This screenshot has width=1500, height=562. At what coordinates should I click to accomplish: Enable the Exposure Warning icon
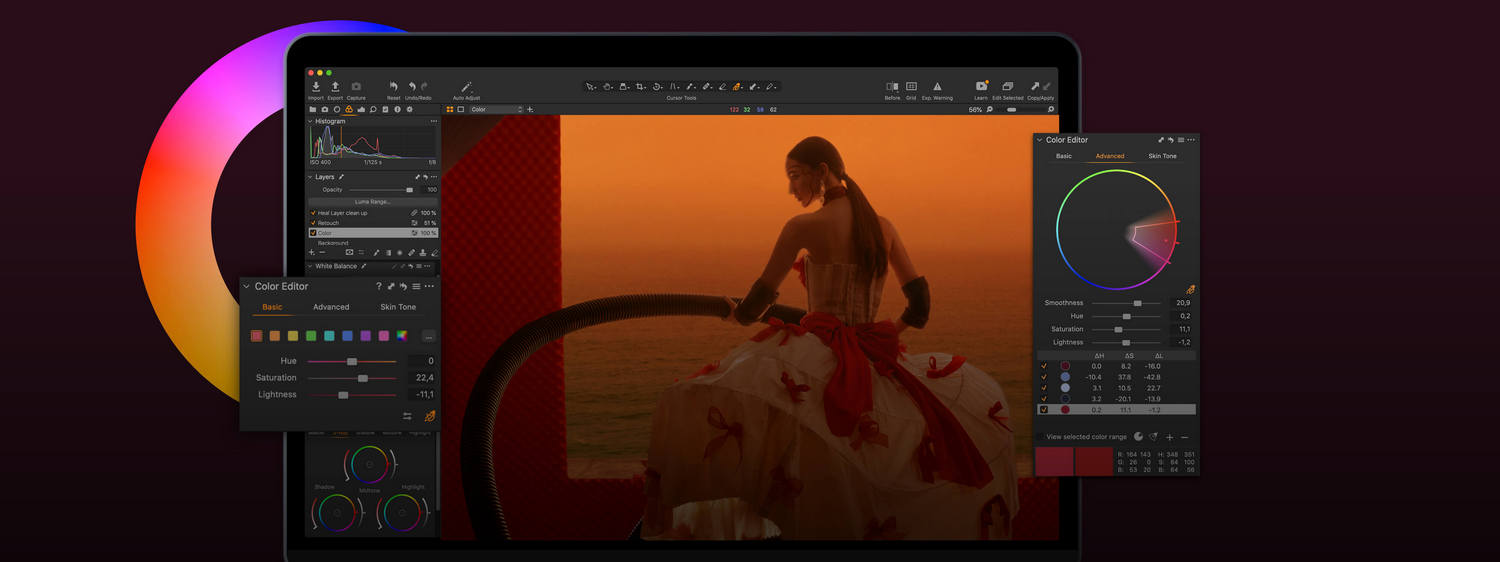(x=937, y=87)
